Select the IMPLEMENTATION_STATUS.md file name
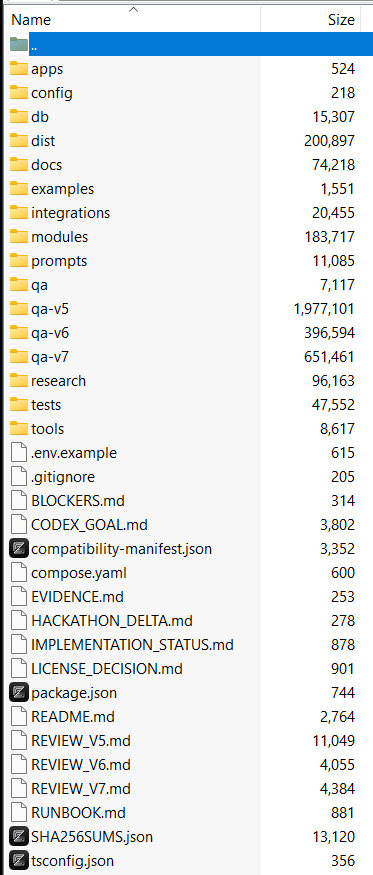Image resolution: width=373 pixels, height=875 pixels. point(132,645)
